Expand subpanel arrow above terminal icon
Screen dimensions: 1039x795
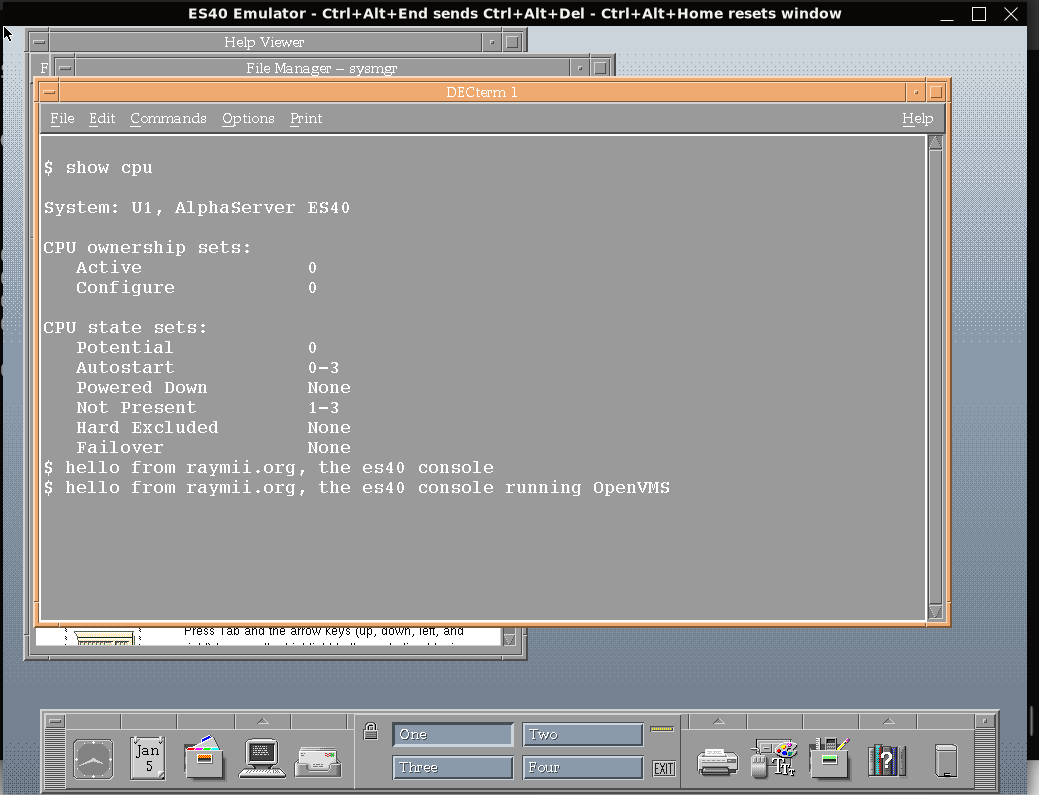click(262, 721)
